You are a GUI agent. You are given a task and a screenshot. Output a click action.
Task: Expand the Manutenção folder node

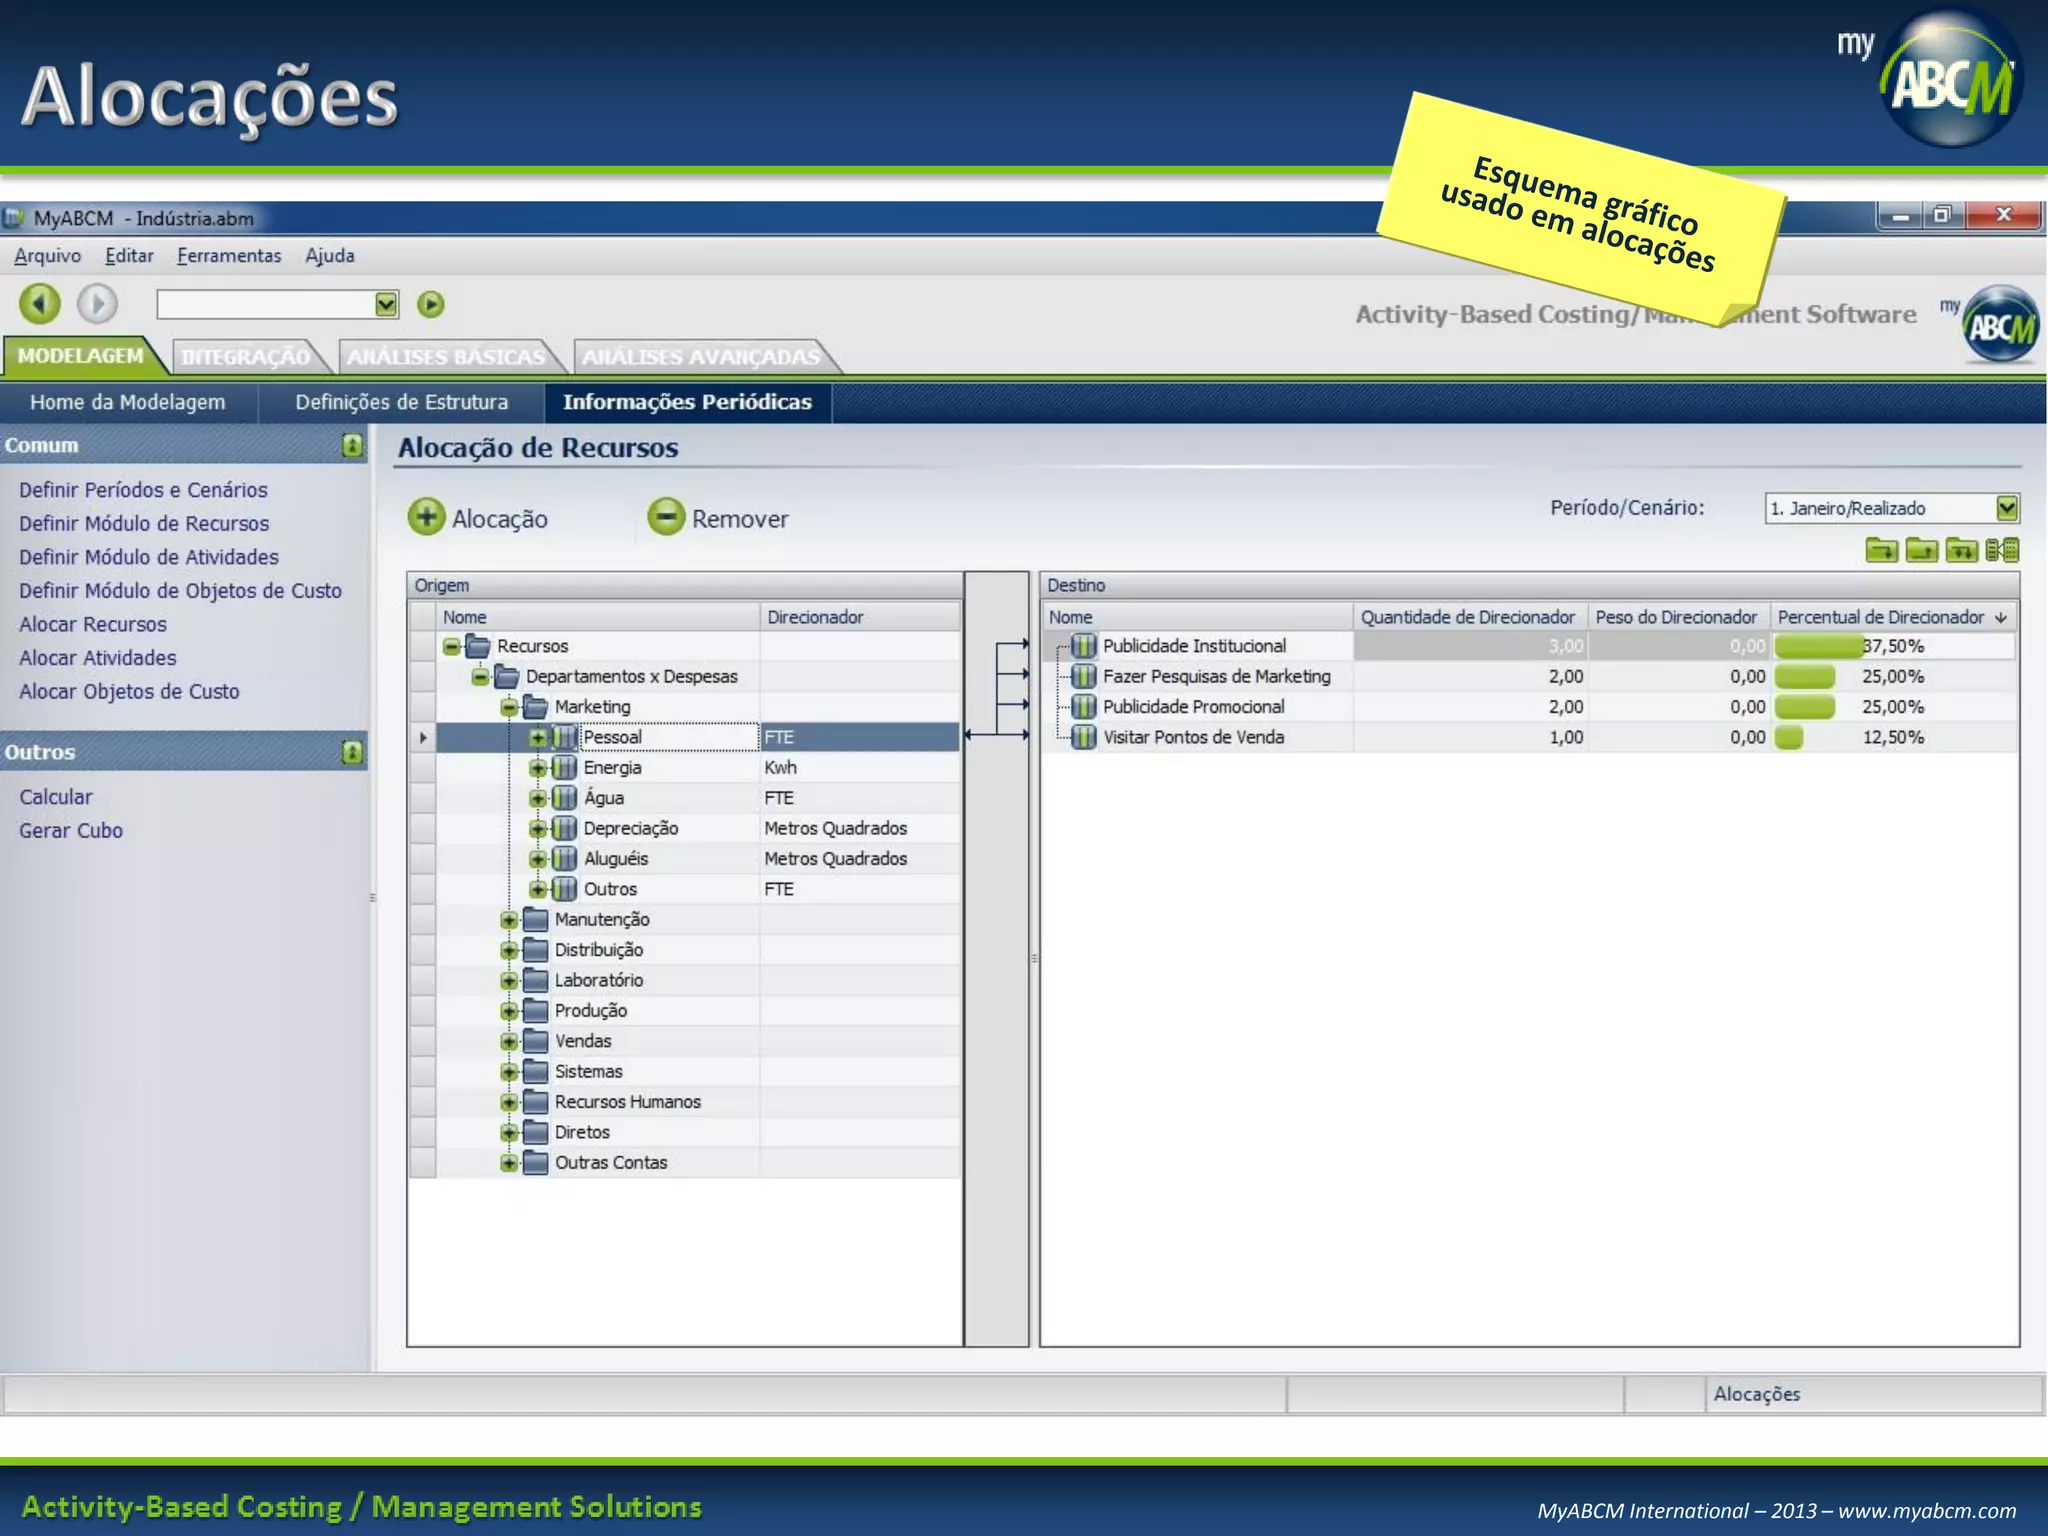coord(509,920)
